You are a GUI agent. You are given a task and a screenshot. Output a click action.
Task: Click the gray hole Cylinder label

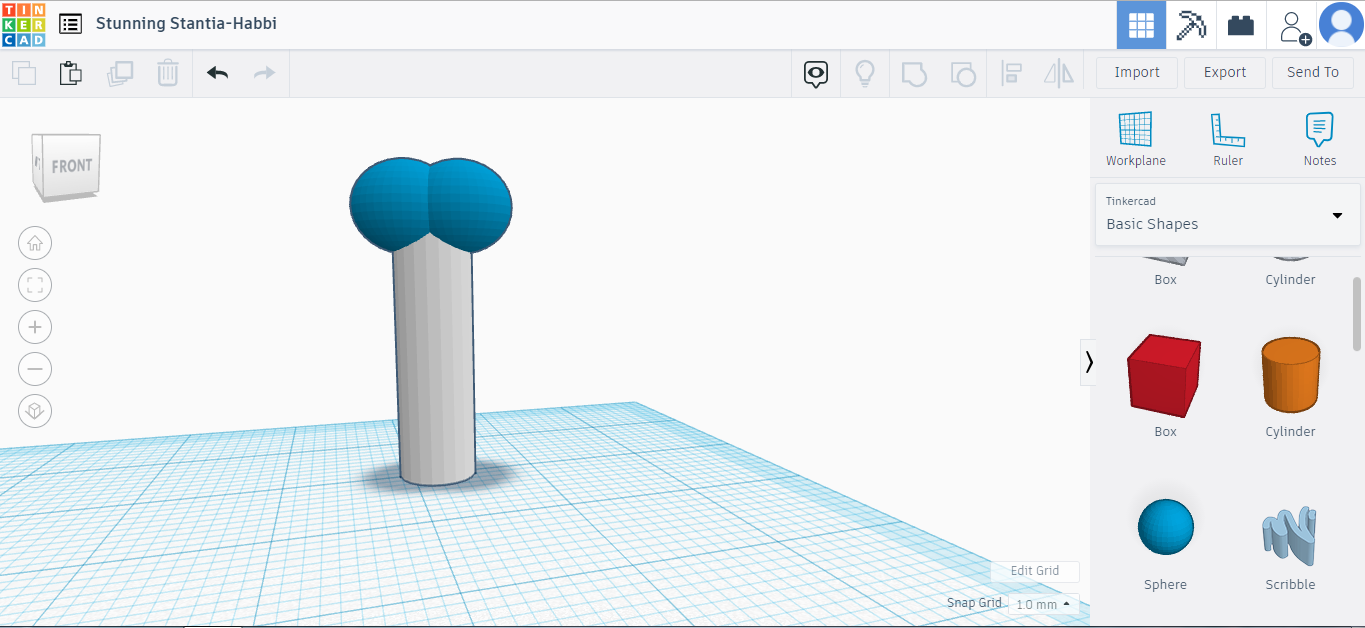pos(1290,280)
